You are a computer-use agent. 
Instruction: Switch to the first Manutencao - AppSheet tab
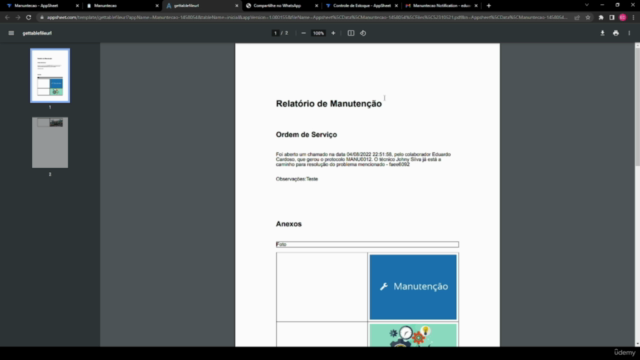click(41, 6)
